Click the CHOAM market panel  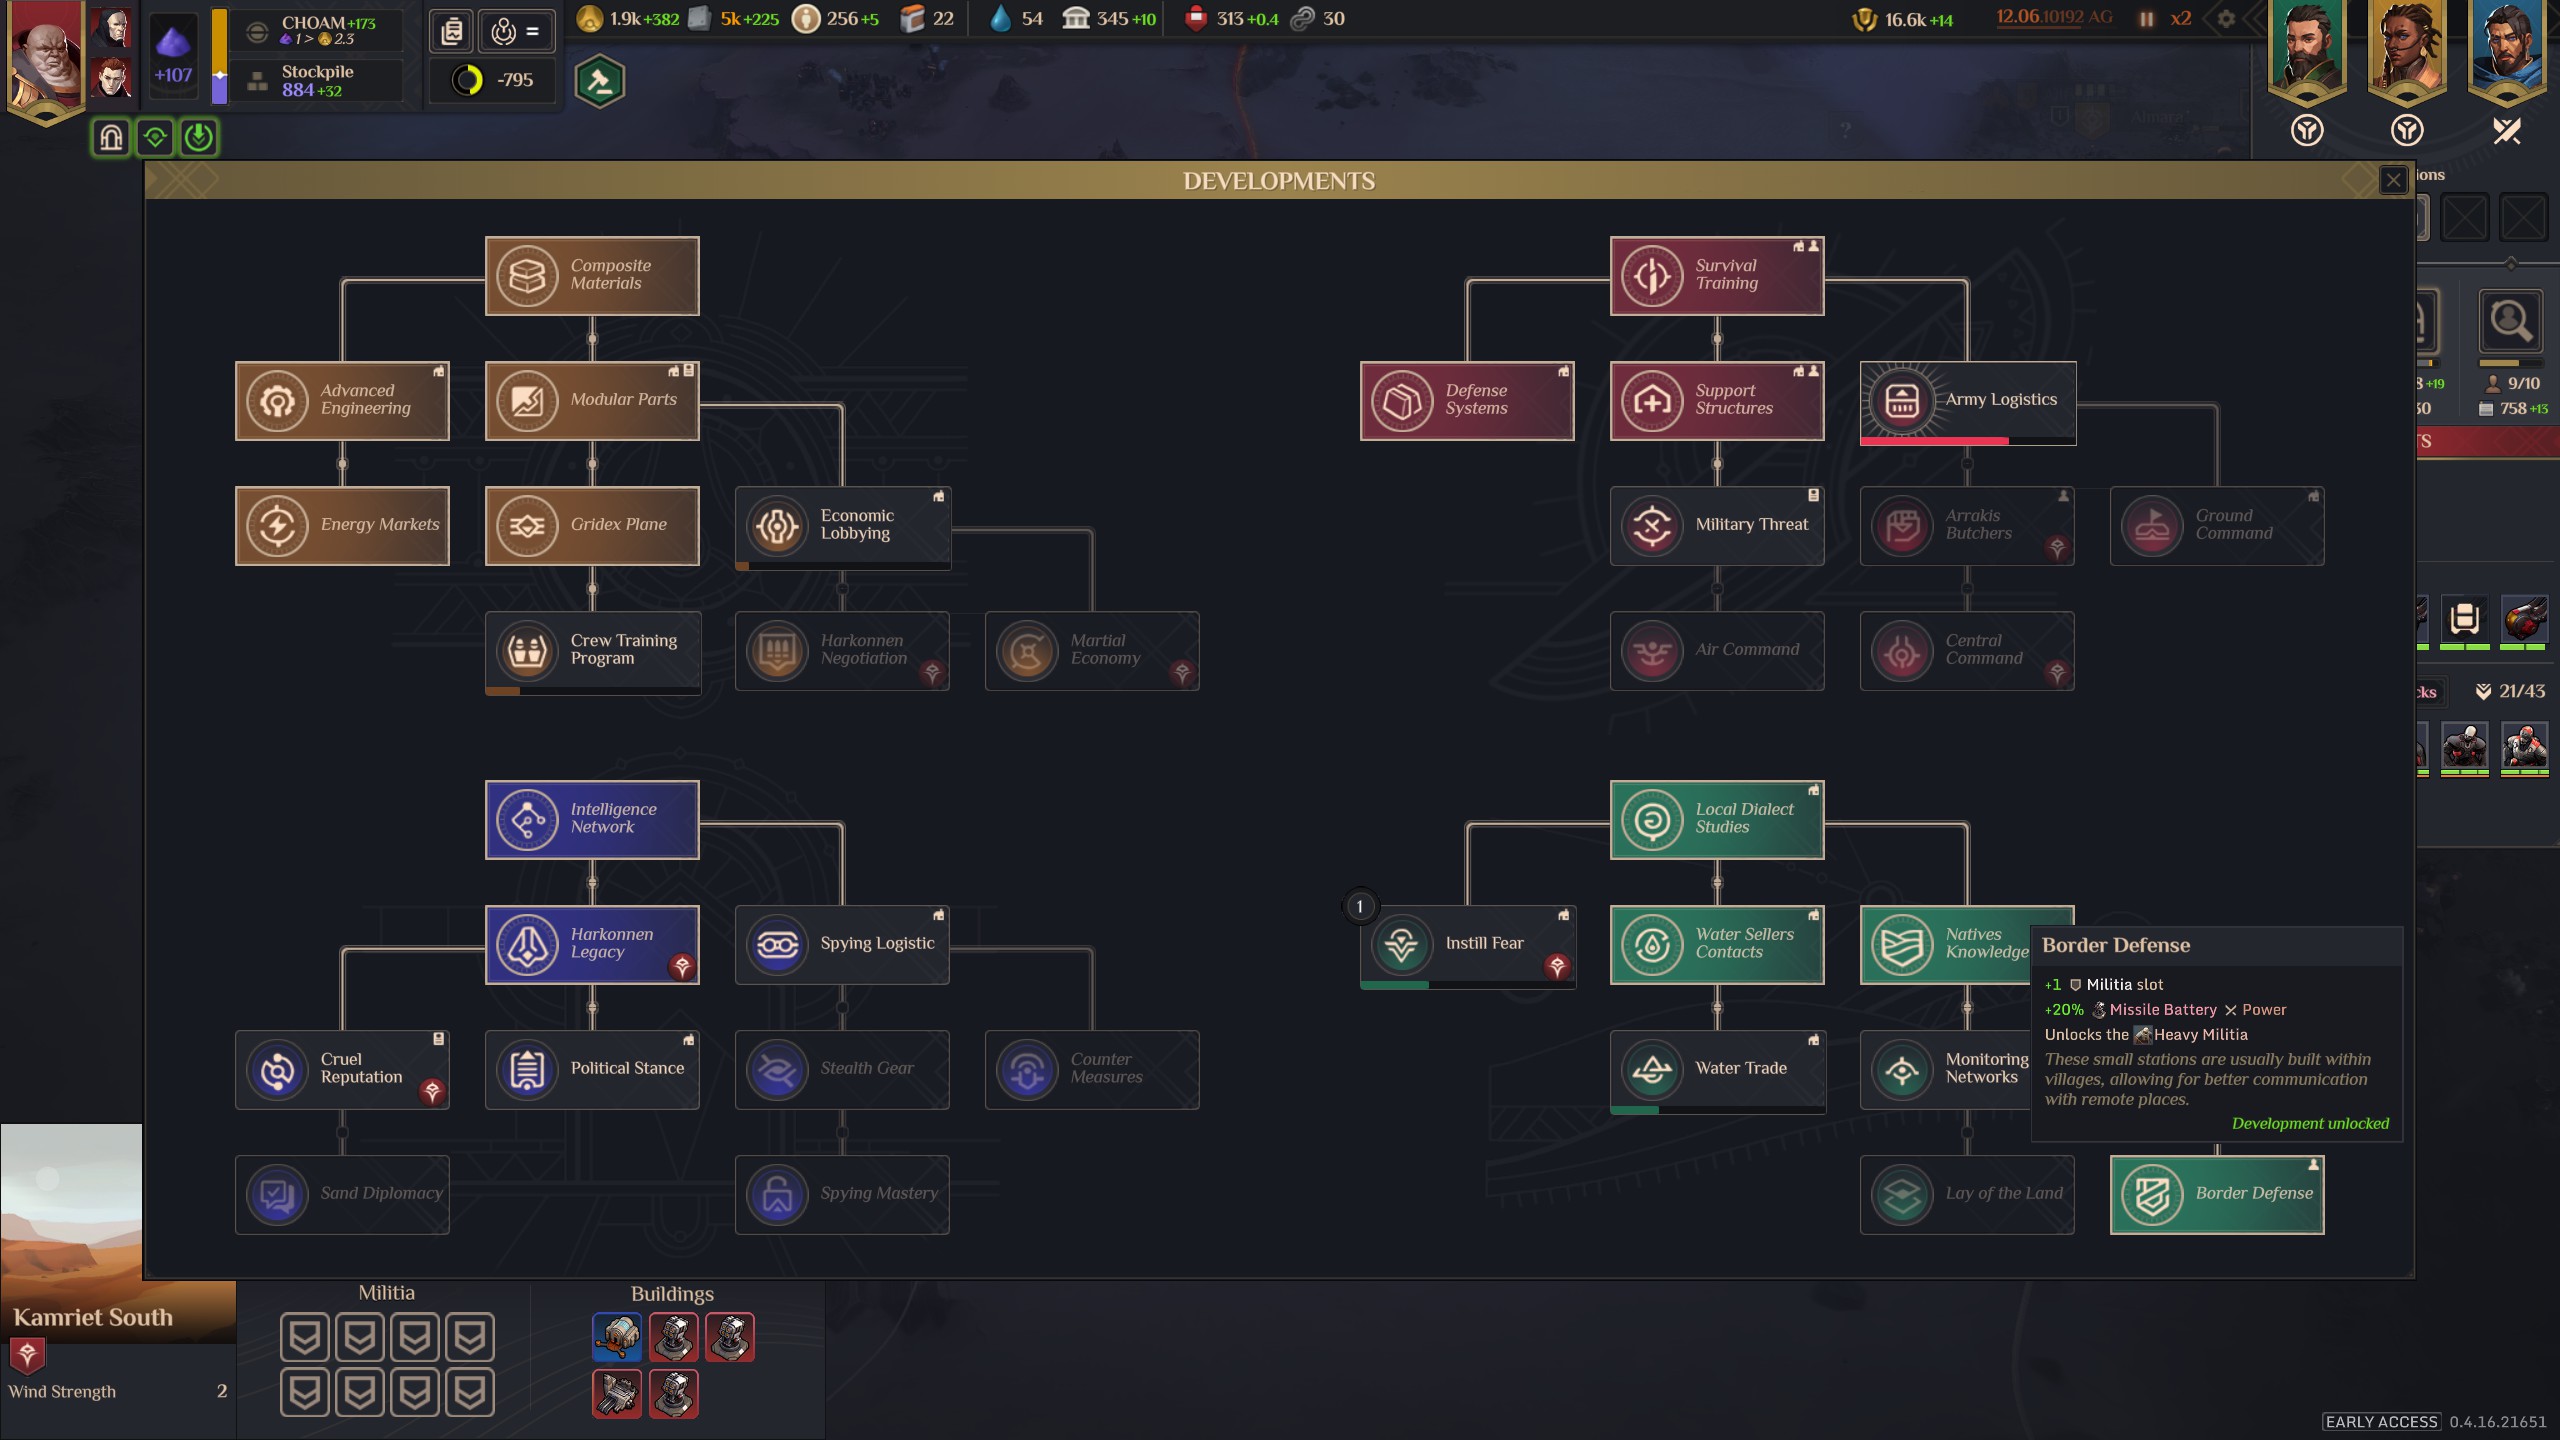click(x=317, y=30)
